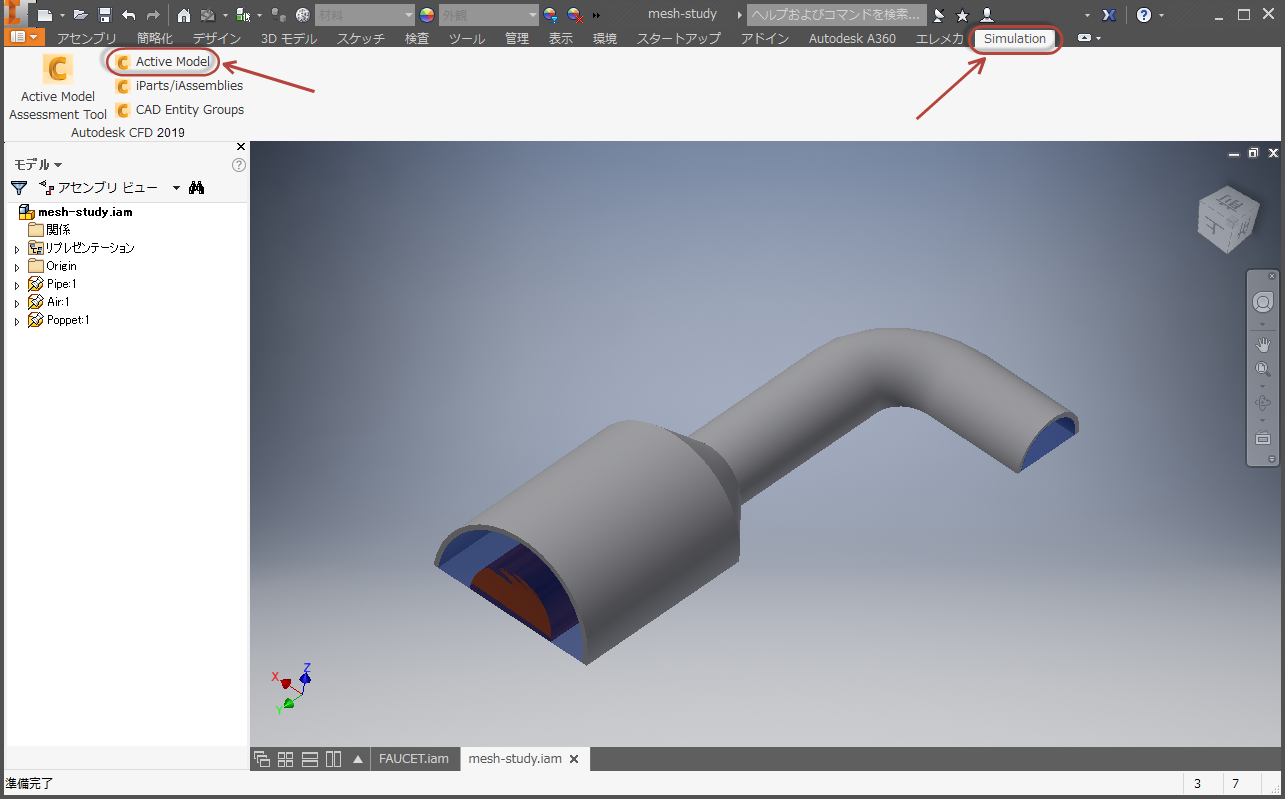Screen dimensions: 1285x799
Task: Click the filter funnel icon in the browser
Action: [x=19, y=188]
